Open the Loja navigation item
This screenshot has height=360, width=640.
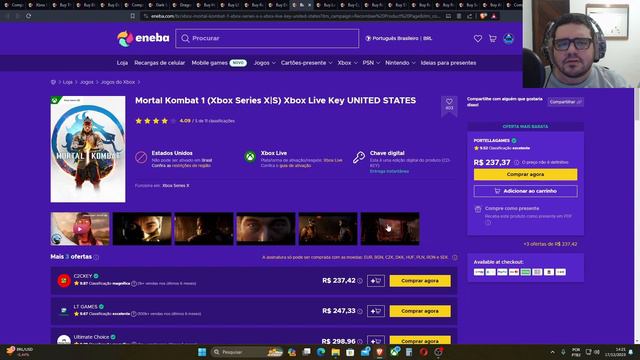coord(122,63)
